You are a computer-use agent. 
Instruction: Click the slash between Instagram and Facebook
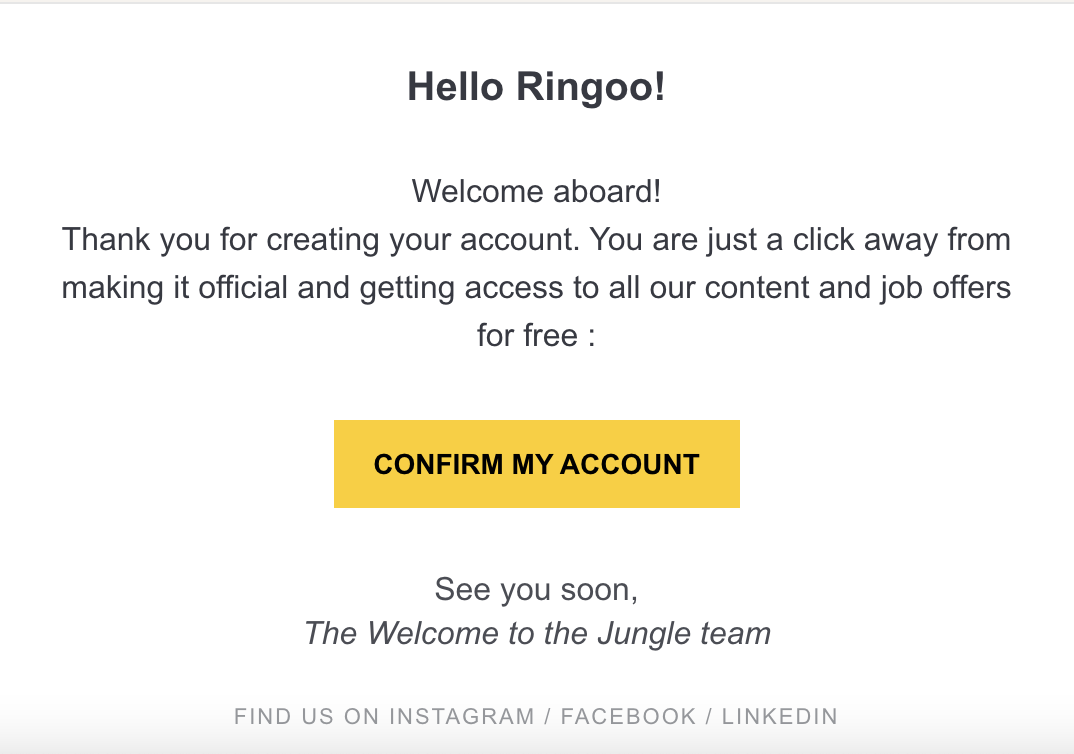548,716
